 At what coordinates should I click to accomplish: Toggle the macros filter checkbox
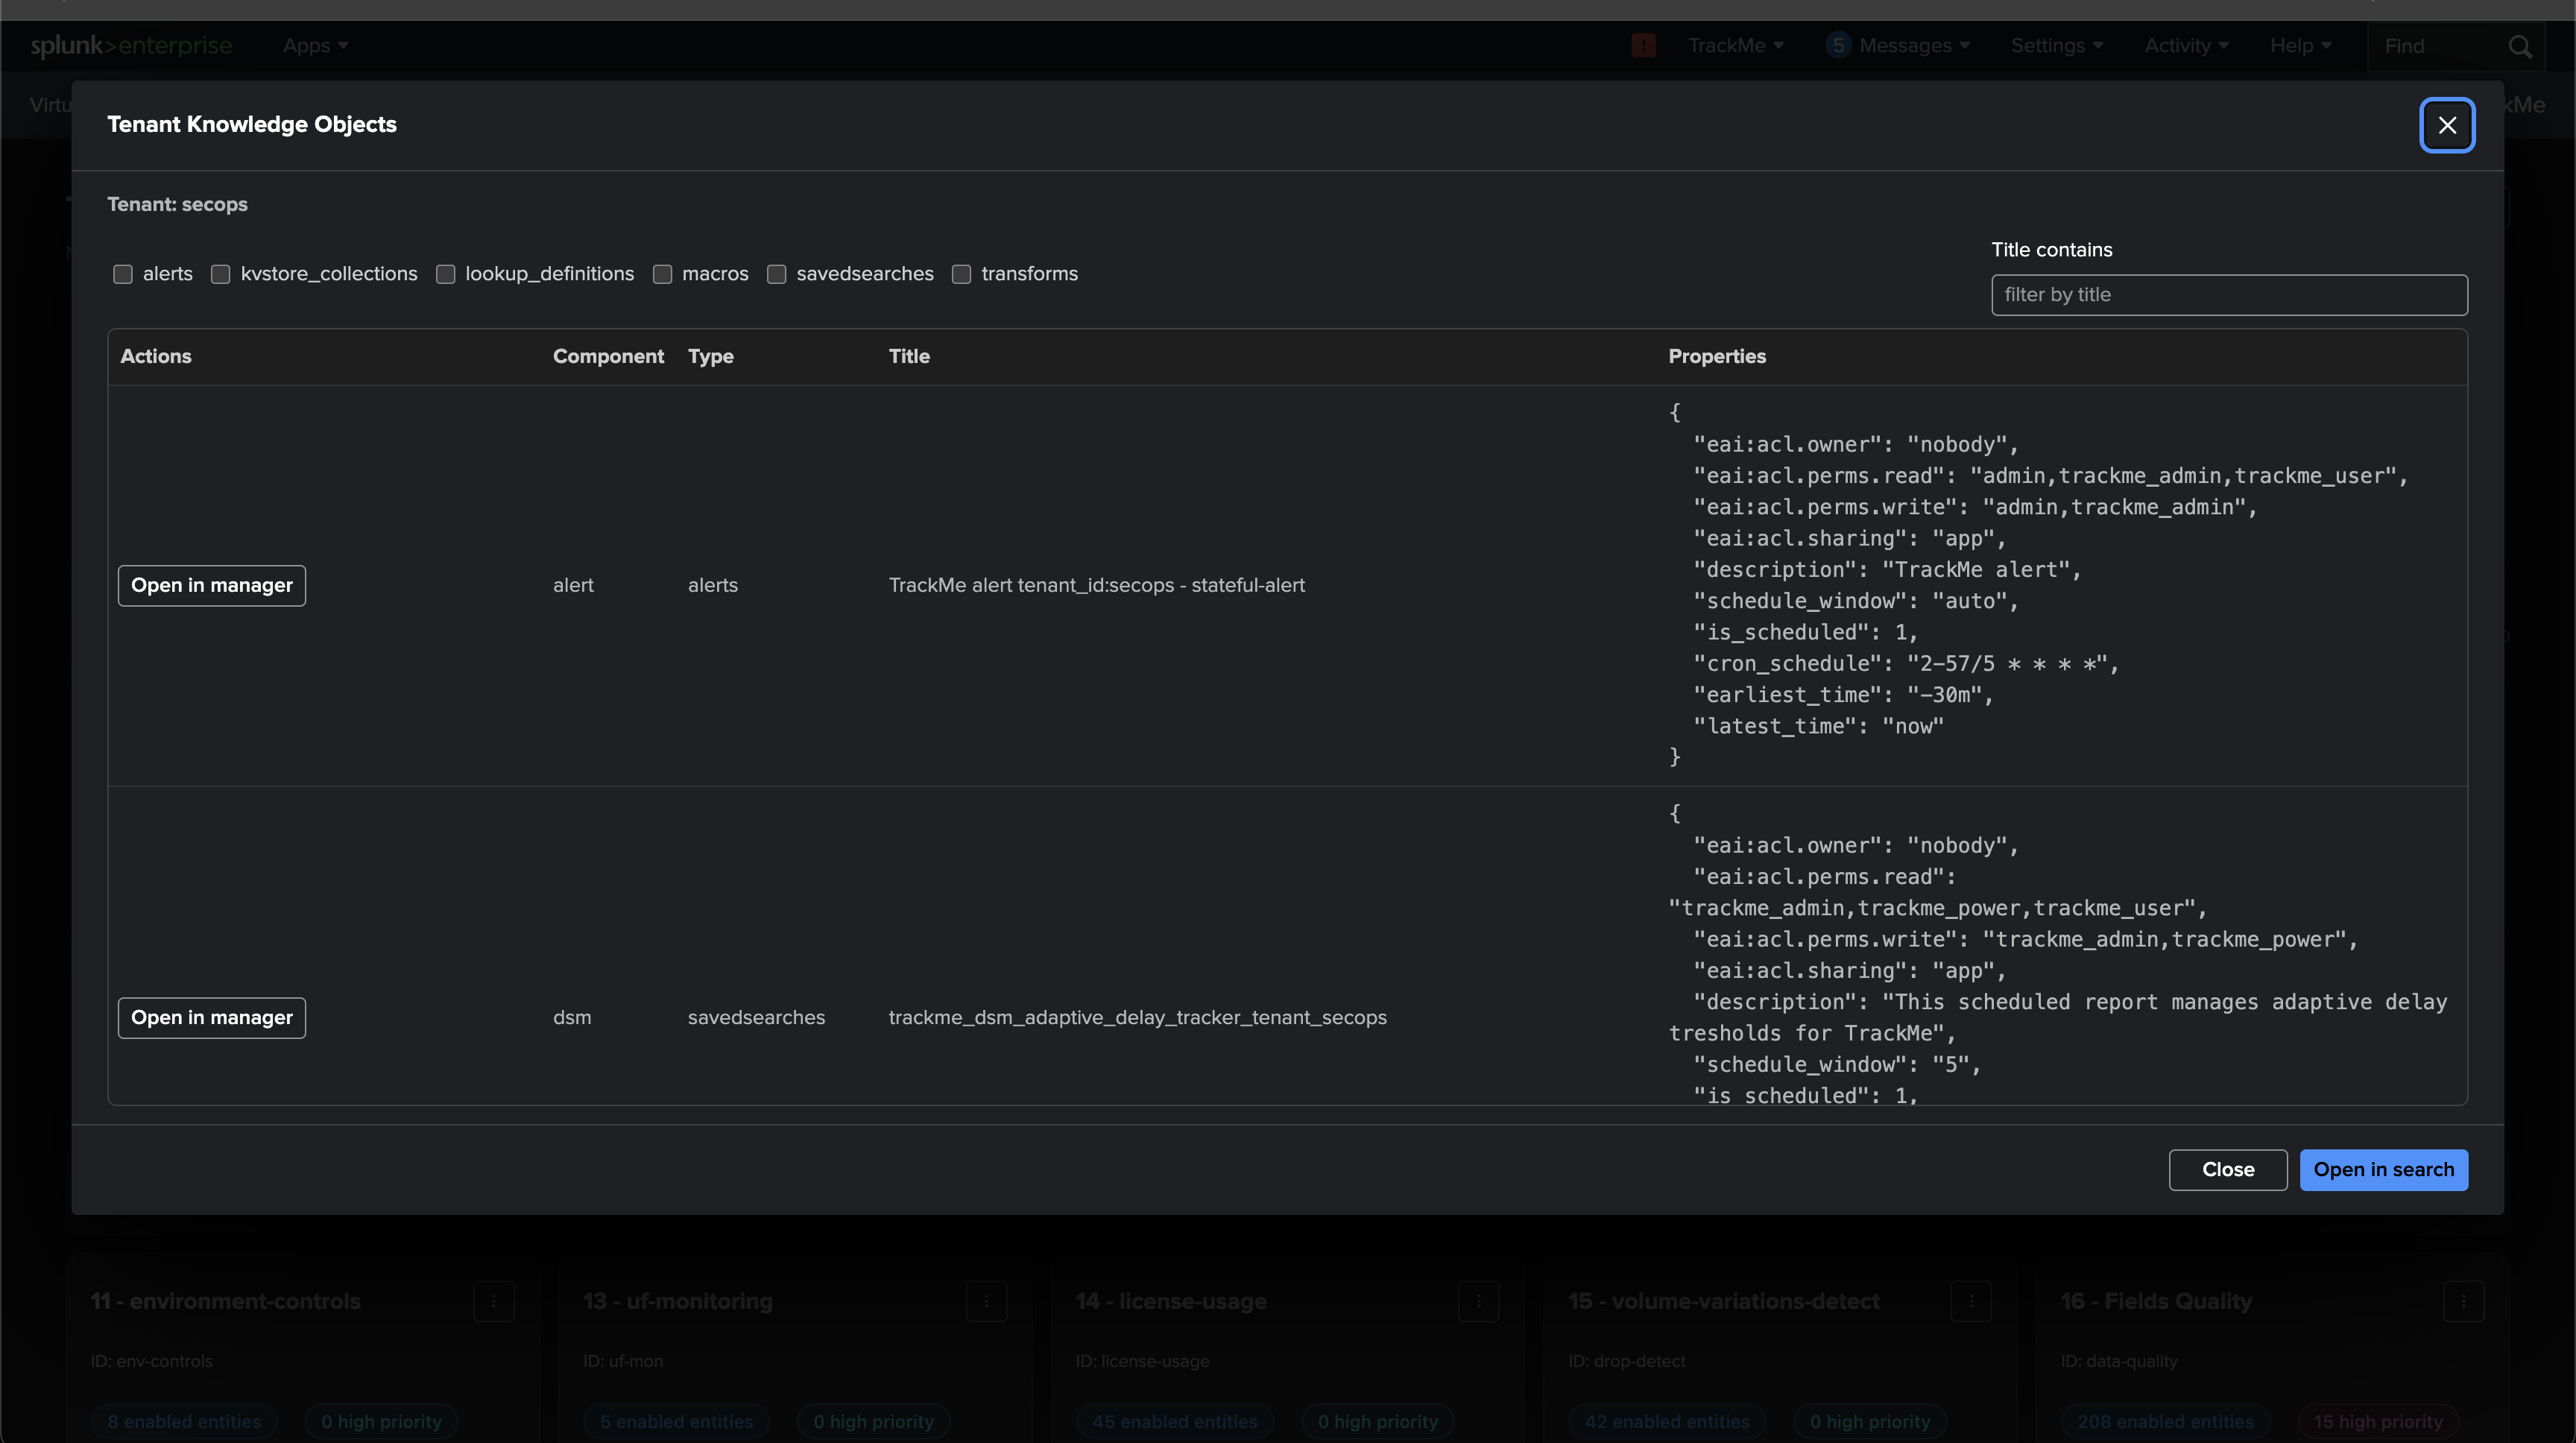(x=662, y=274)
